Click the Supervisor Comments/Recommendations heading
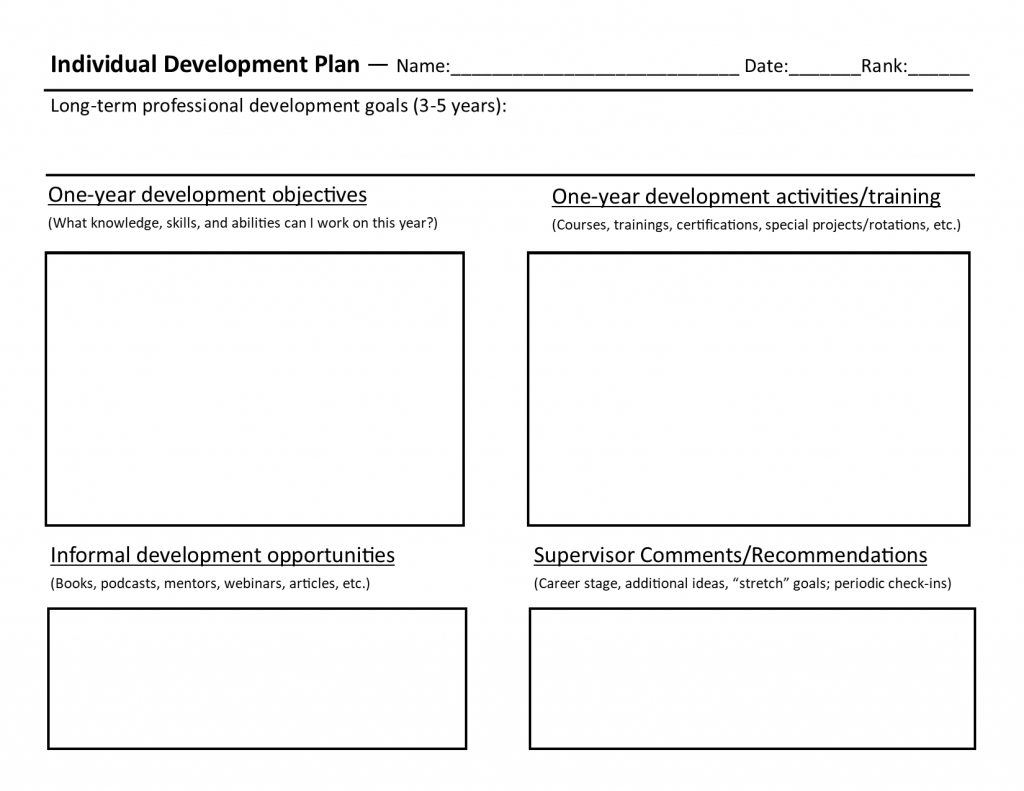Image resolution: width=1024 pixels, height=791 pixels. pyautogui.click(x=730, y=555)
